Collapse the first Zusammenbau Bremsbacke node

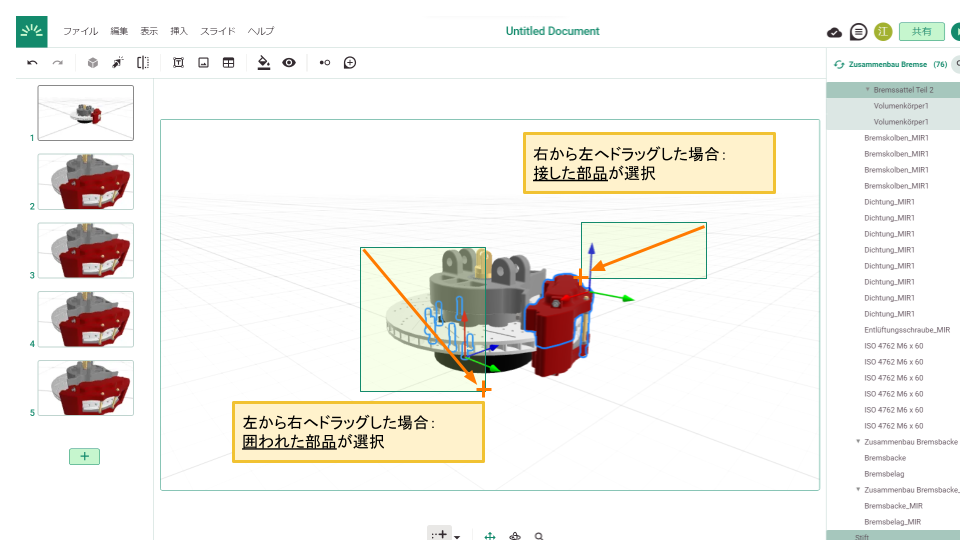[x=858, y=441]
